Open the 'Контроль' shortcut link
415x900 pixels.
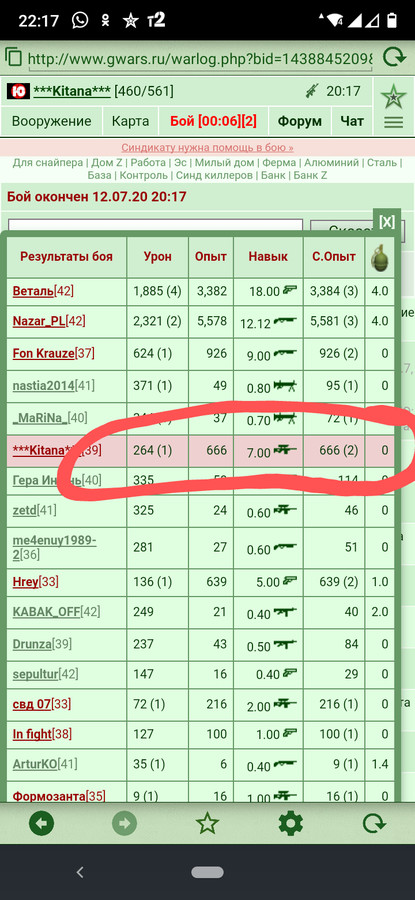[x=144, y=175]
